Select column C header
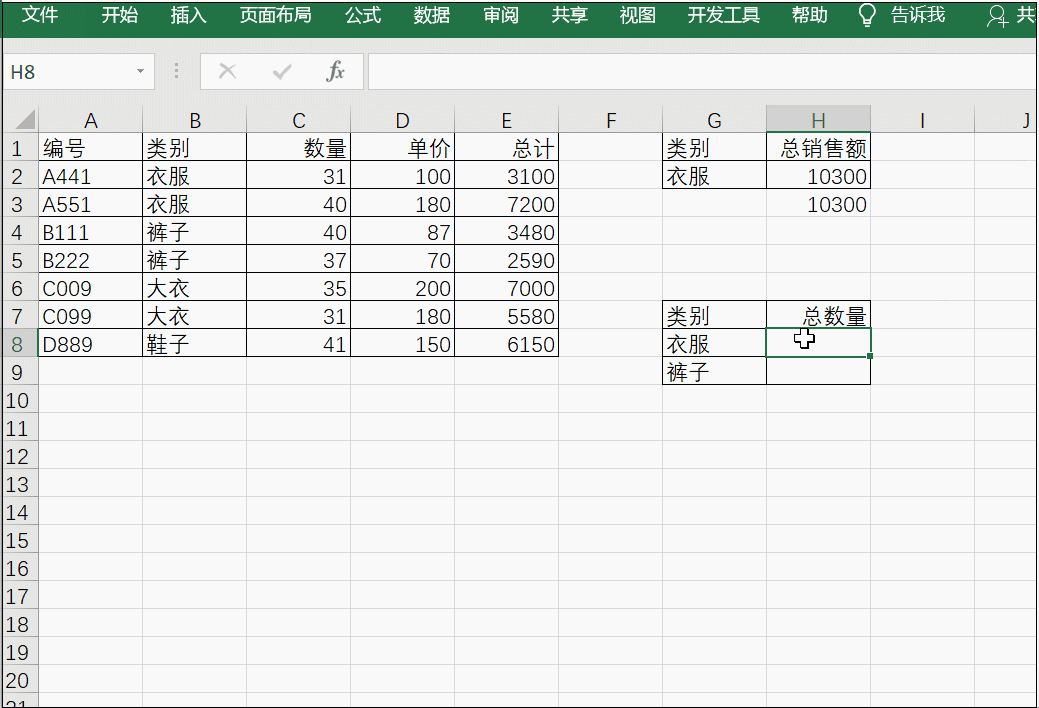 pos(299,121)
